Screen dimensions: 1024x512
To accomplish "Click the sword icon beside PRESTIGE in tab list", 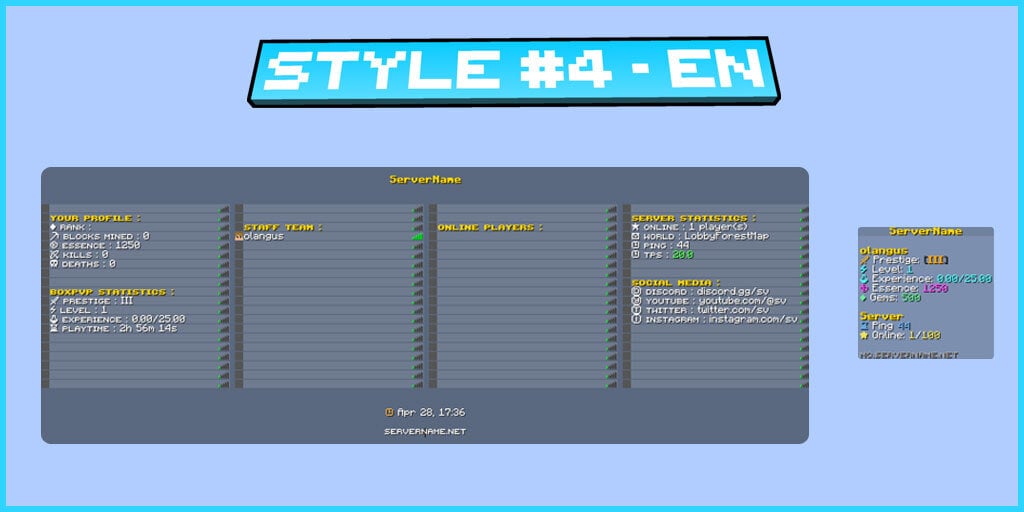I will [54, 301].
